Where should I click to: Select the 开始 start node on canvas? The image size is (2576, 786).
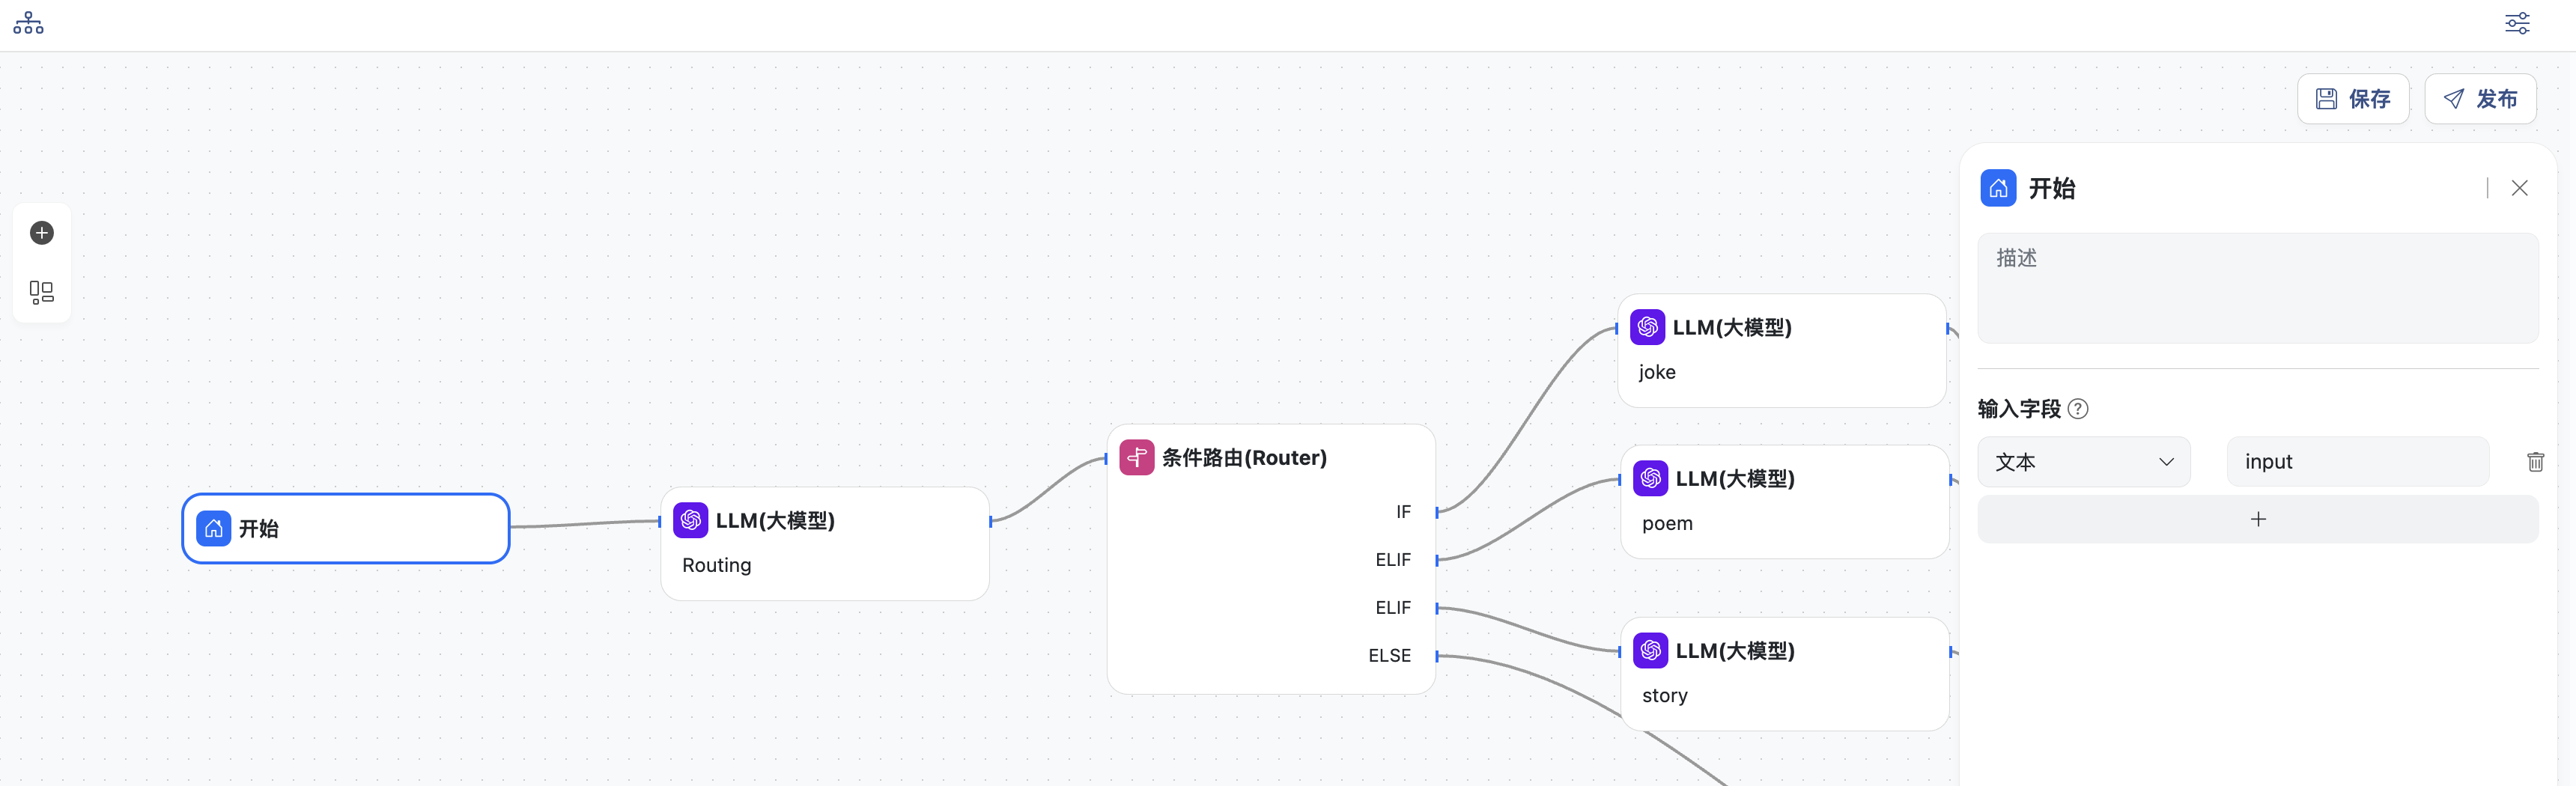pyautogui.click(x=346, y=528)
